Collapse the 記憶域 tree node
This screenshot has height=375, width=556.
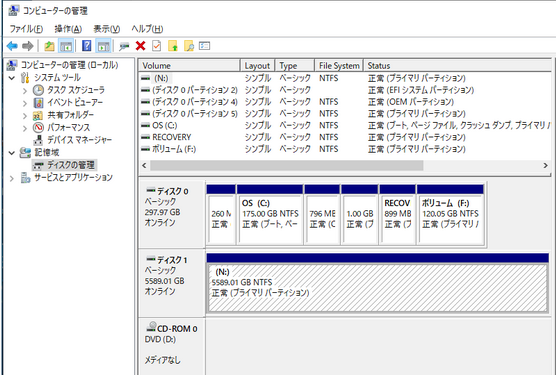pos(12,153)
